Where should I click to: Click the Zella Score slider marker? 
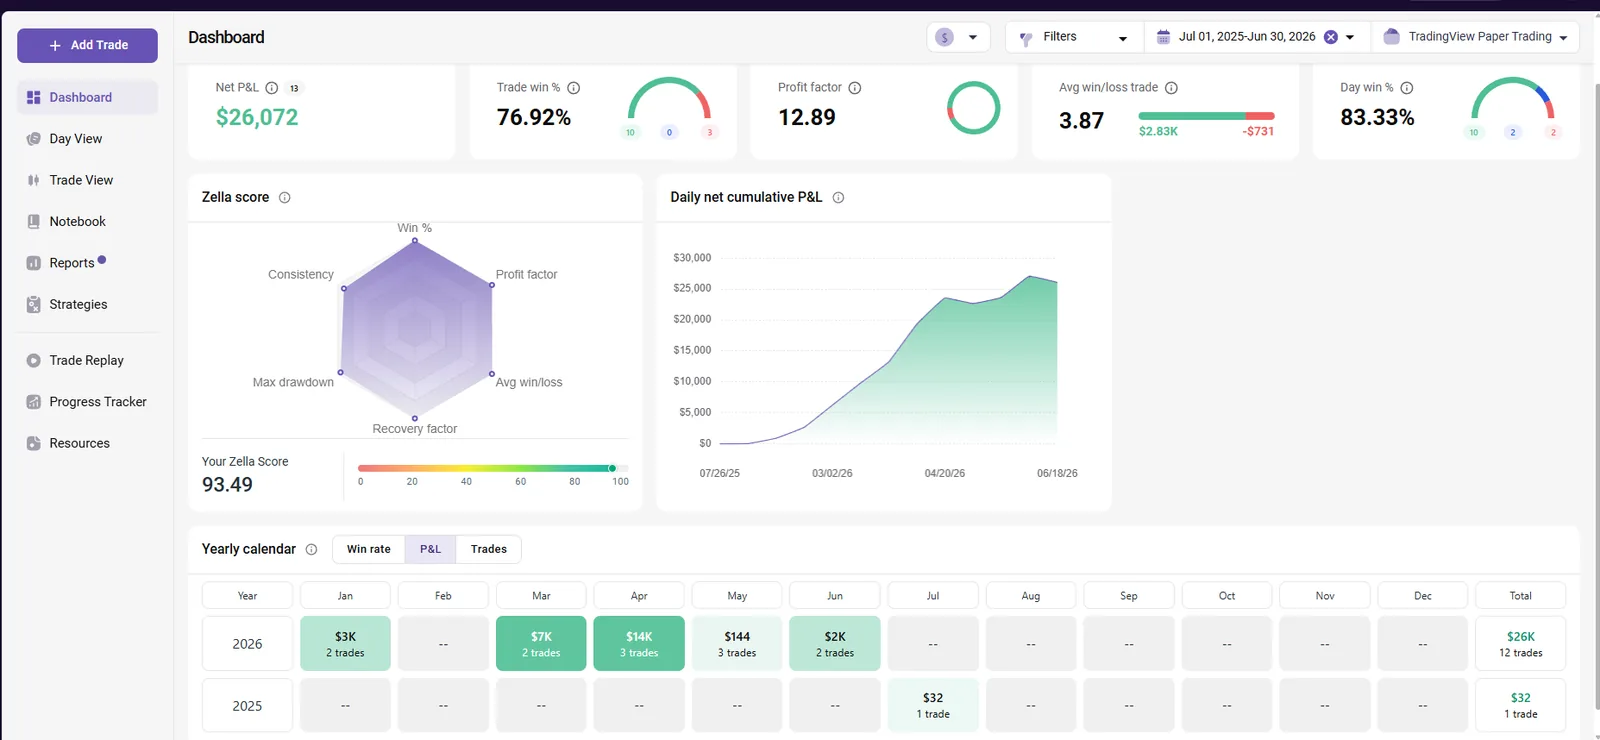click(612, 468)
